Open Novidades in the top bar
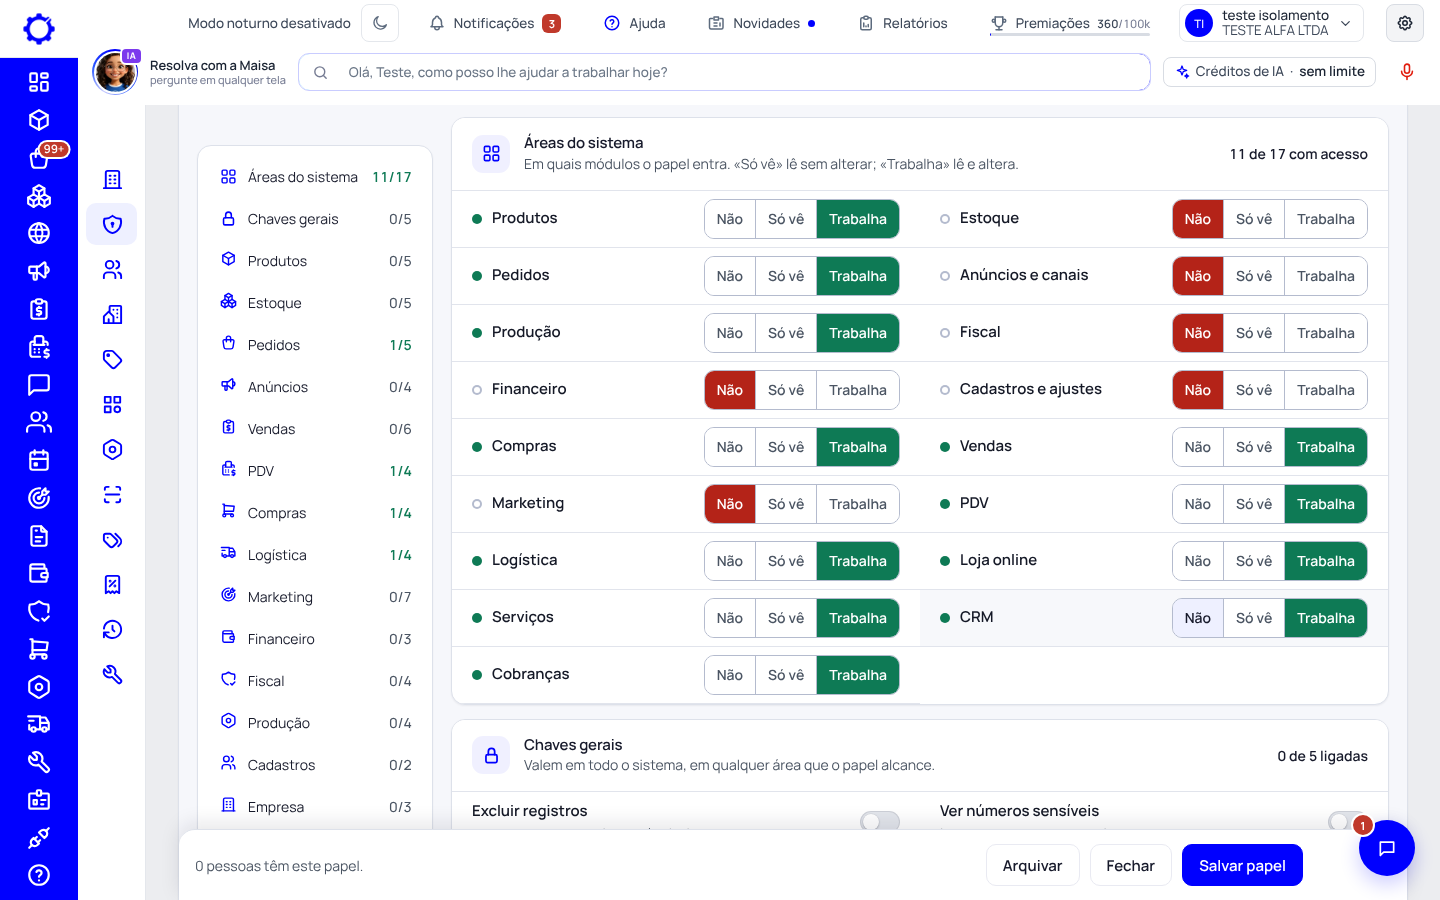 coord(762,23)
